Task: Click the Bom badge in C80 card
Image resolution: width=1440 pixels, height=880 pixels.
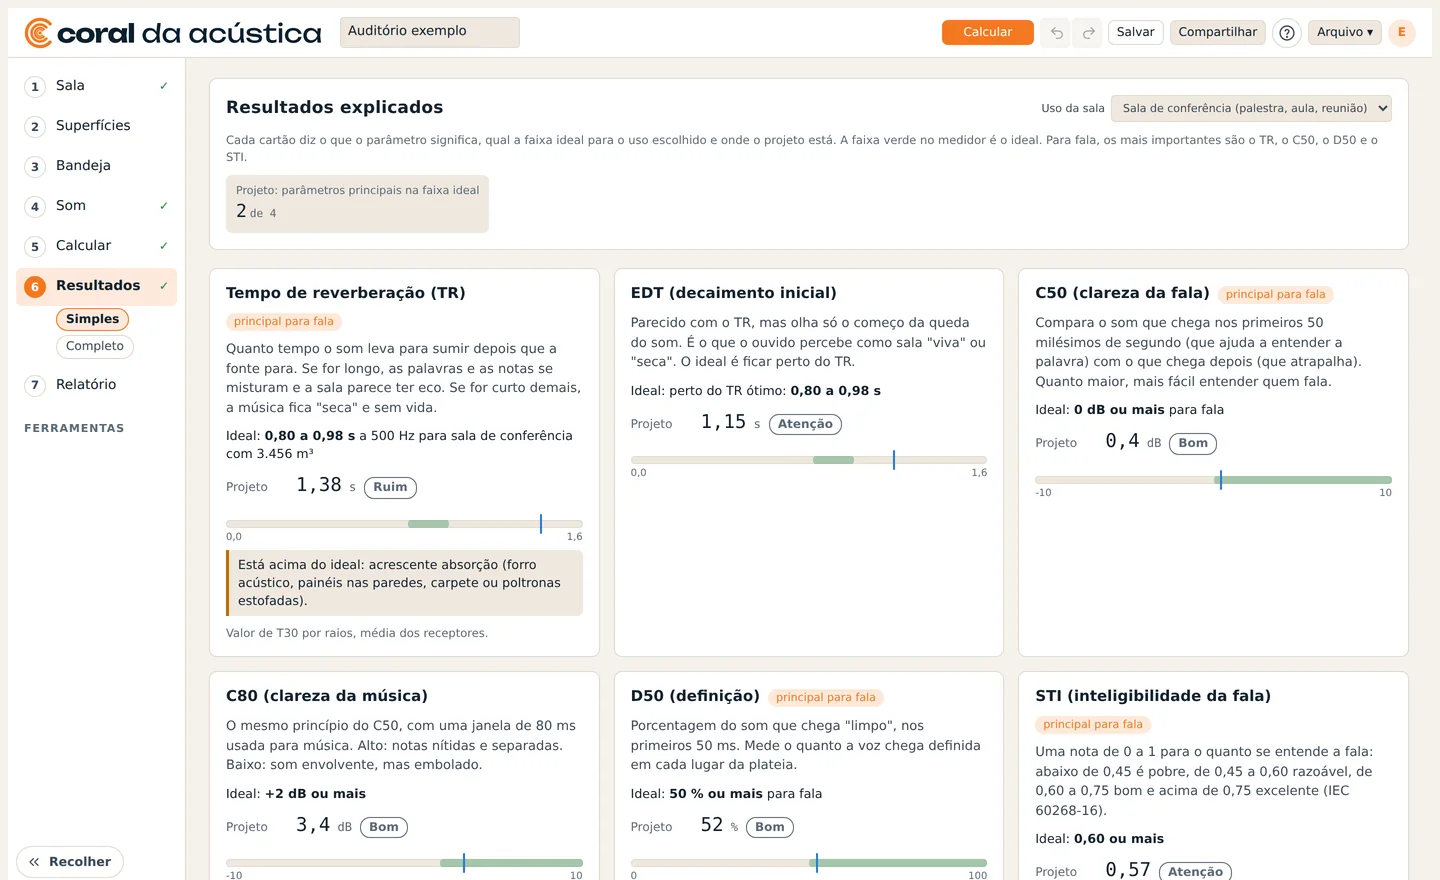Action: (x=384, y=827)
